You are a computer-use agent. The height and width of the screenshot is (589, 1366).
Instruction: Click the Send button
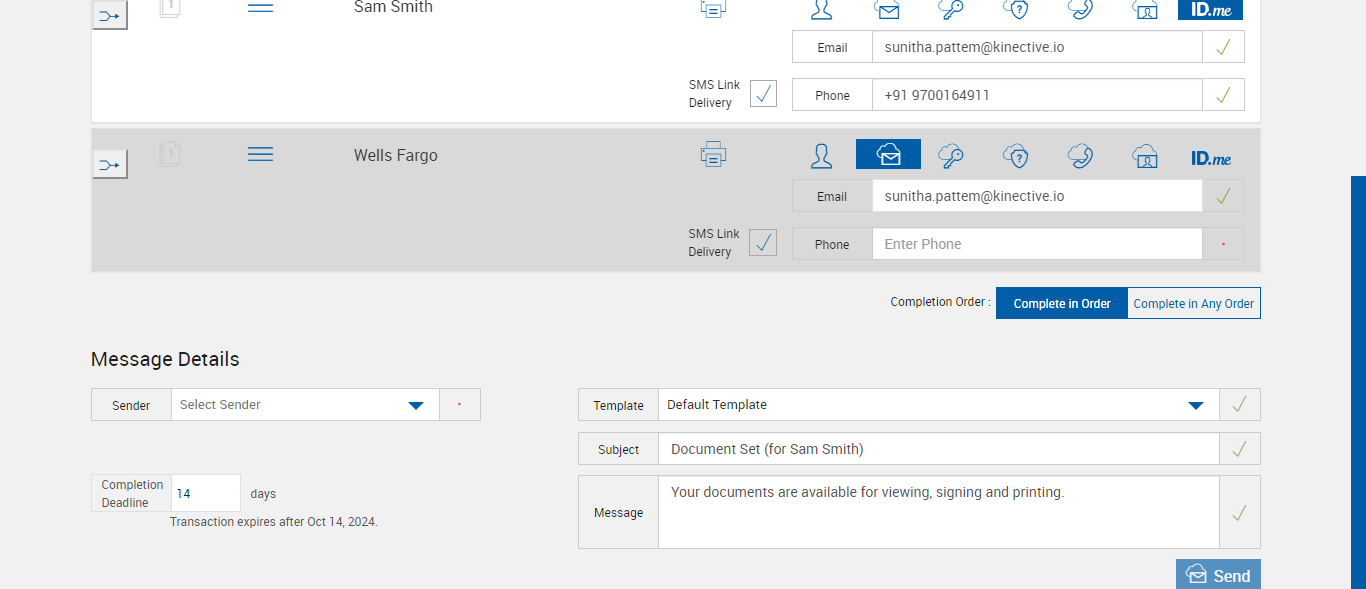pos(1218,575)
